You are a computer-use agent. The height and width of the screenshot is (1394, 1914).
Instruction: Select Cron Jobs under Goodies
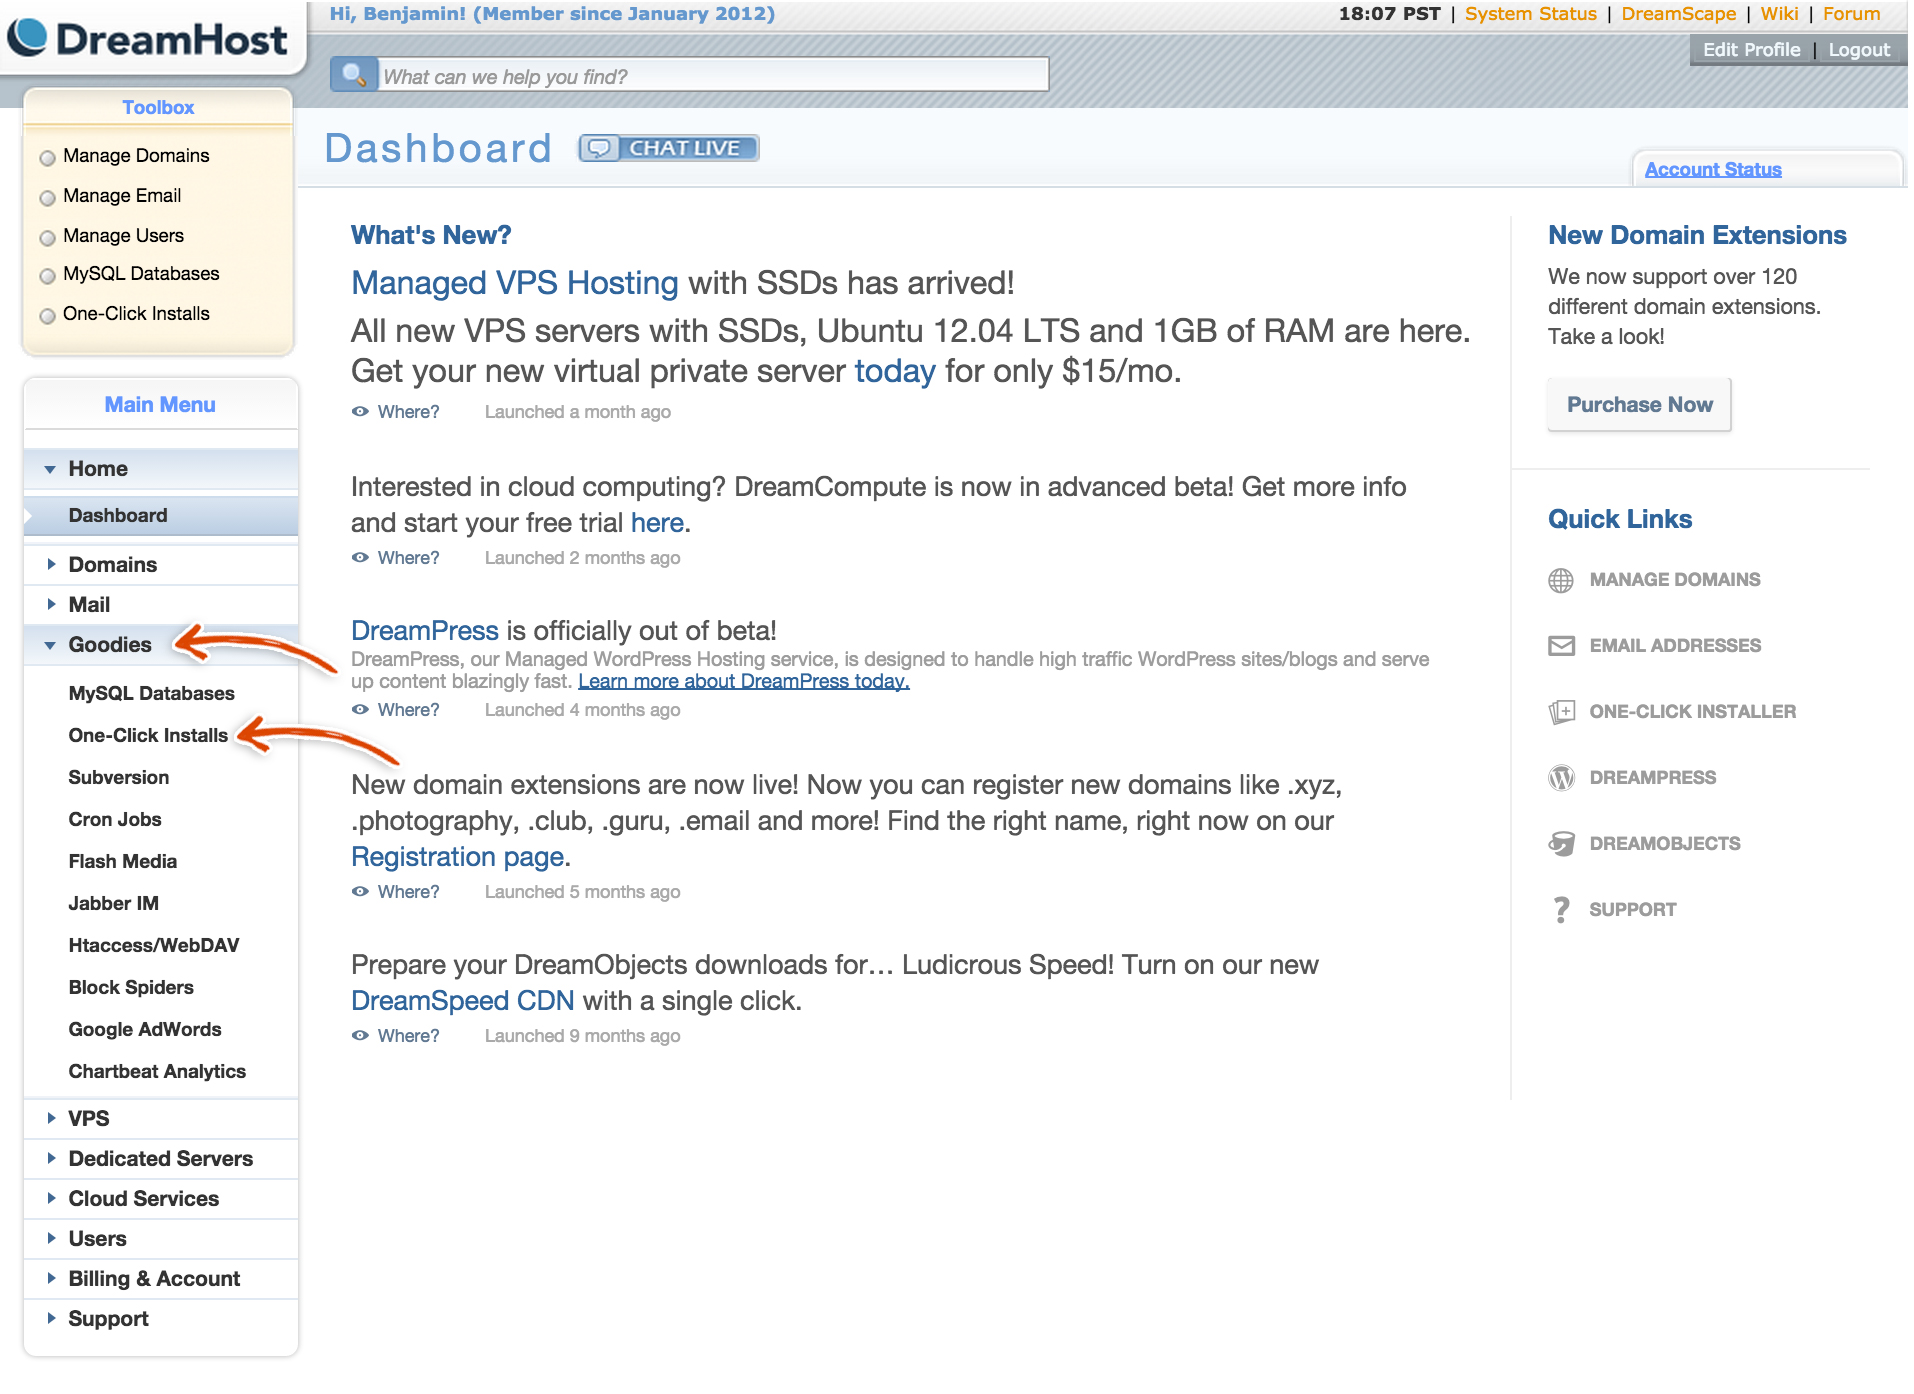pyautogui.click(x=114, y=819)
